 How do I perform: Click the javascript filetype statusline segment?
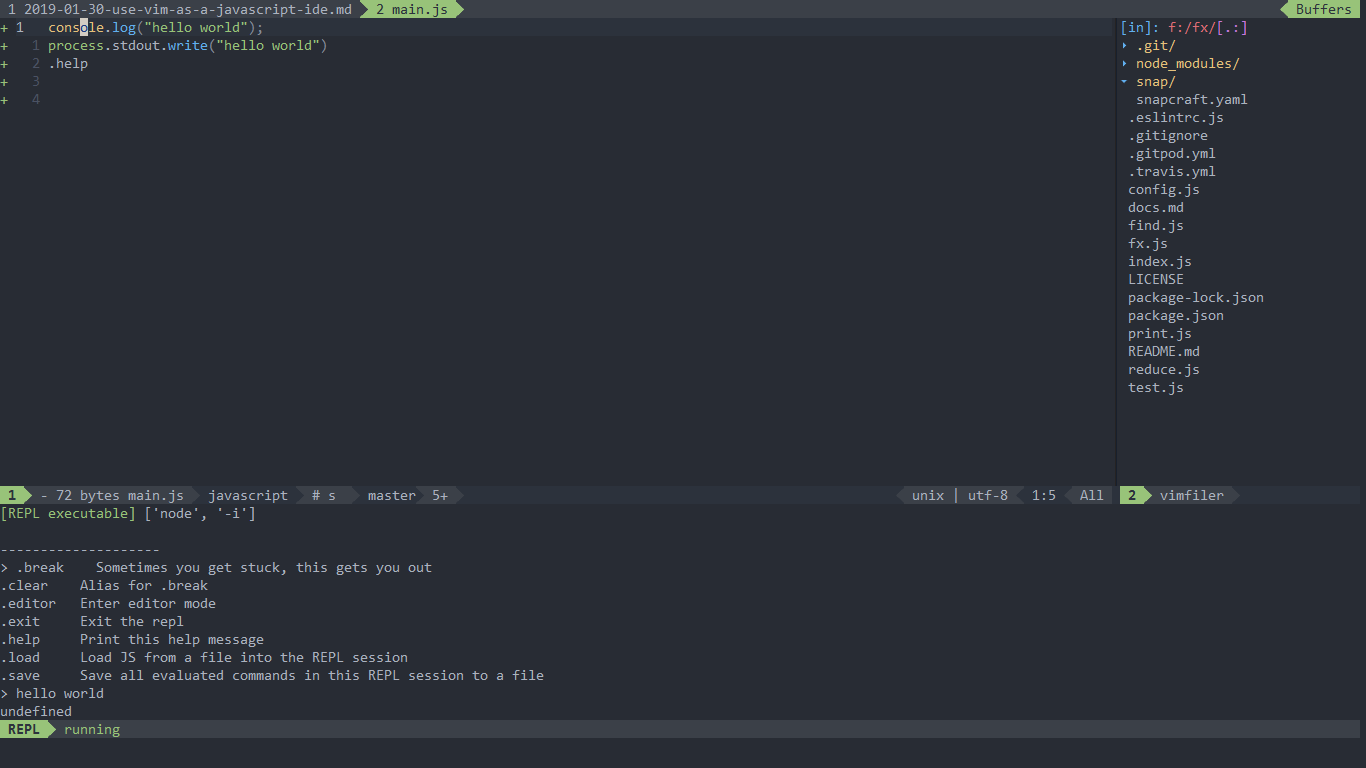tap(248, 495)
